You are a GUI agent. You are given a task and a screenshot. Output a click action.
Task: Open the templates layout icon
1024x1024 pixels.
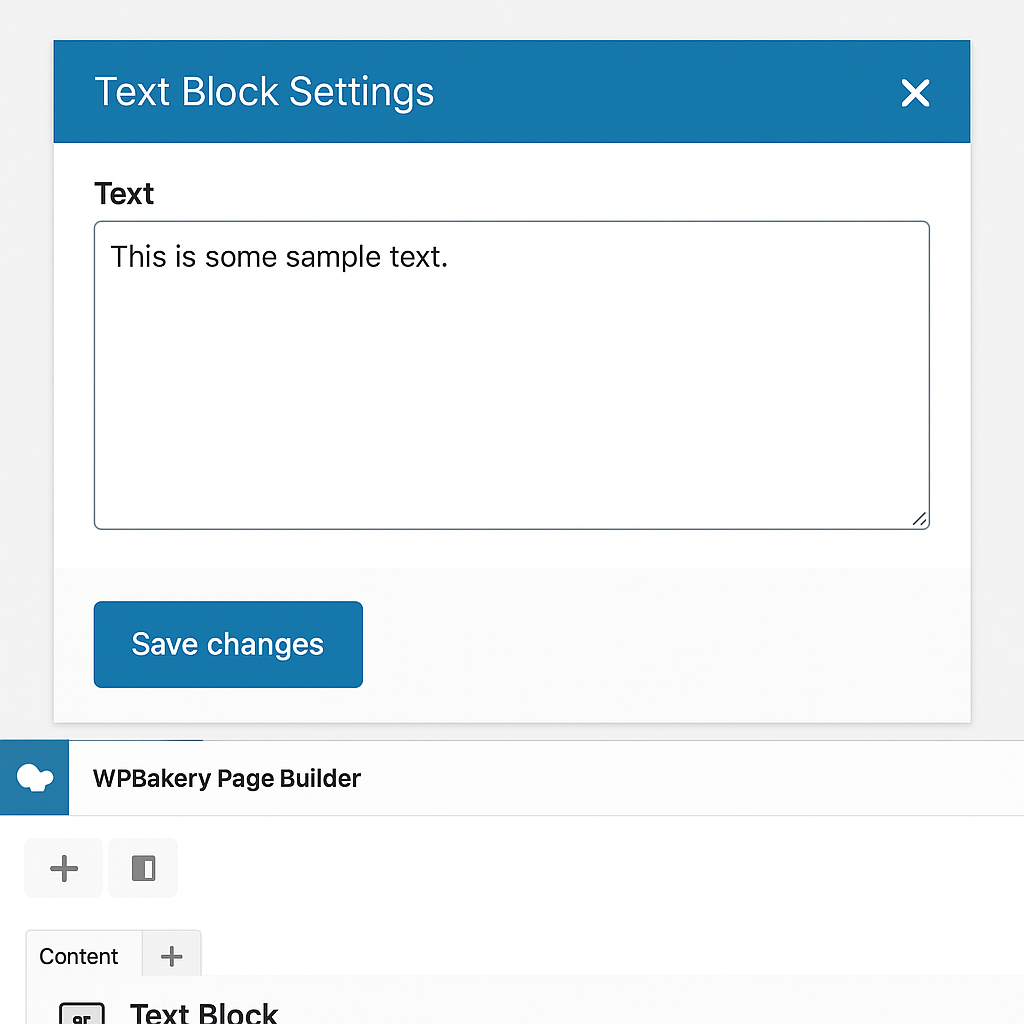pos(143,868)
